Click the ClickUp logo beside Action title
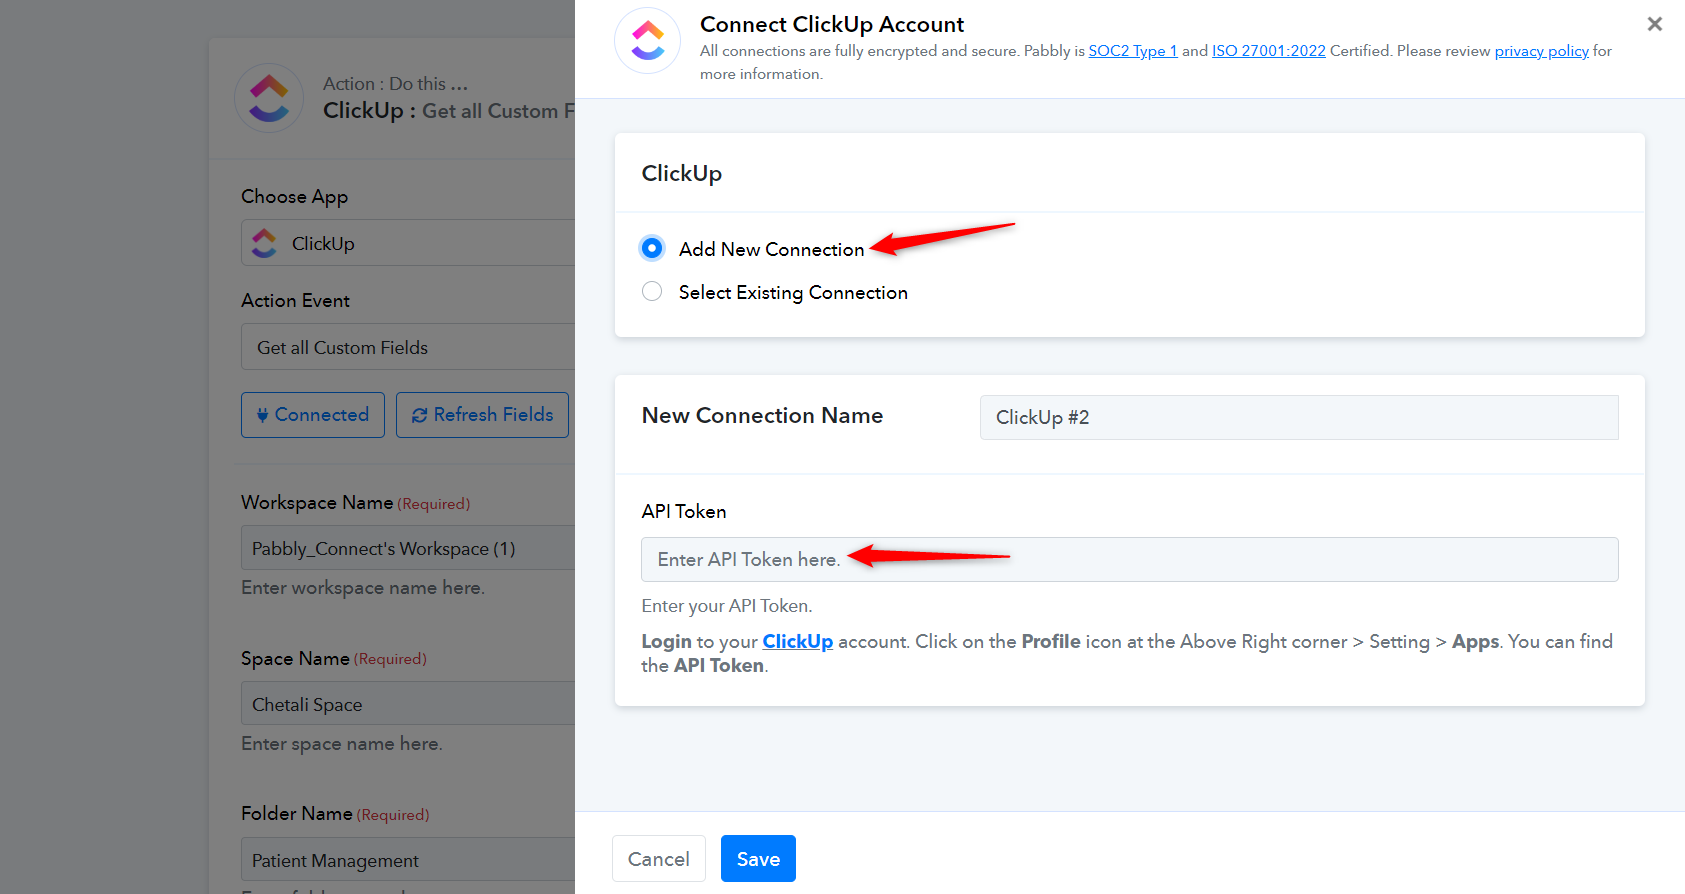The height and width of the screenshot is (894, 1685). [x=269, y=98]
